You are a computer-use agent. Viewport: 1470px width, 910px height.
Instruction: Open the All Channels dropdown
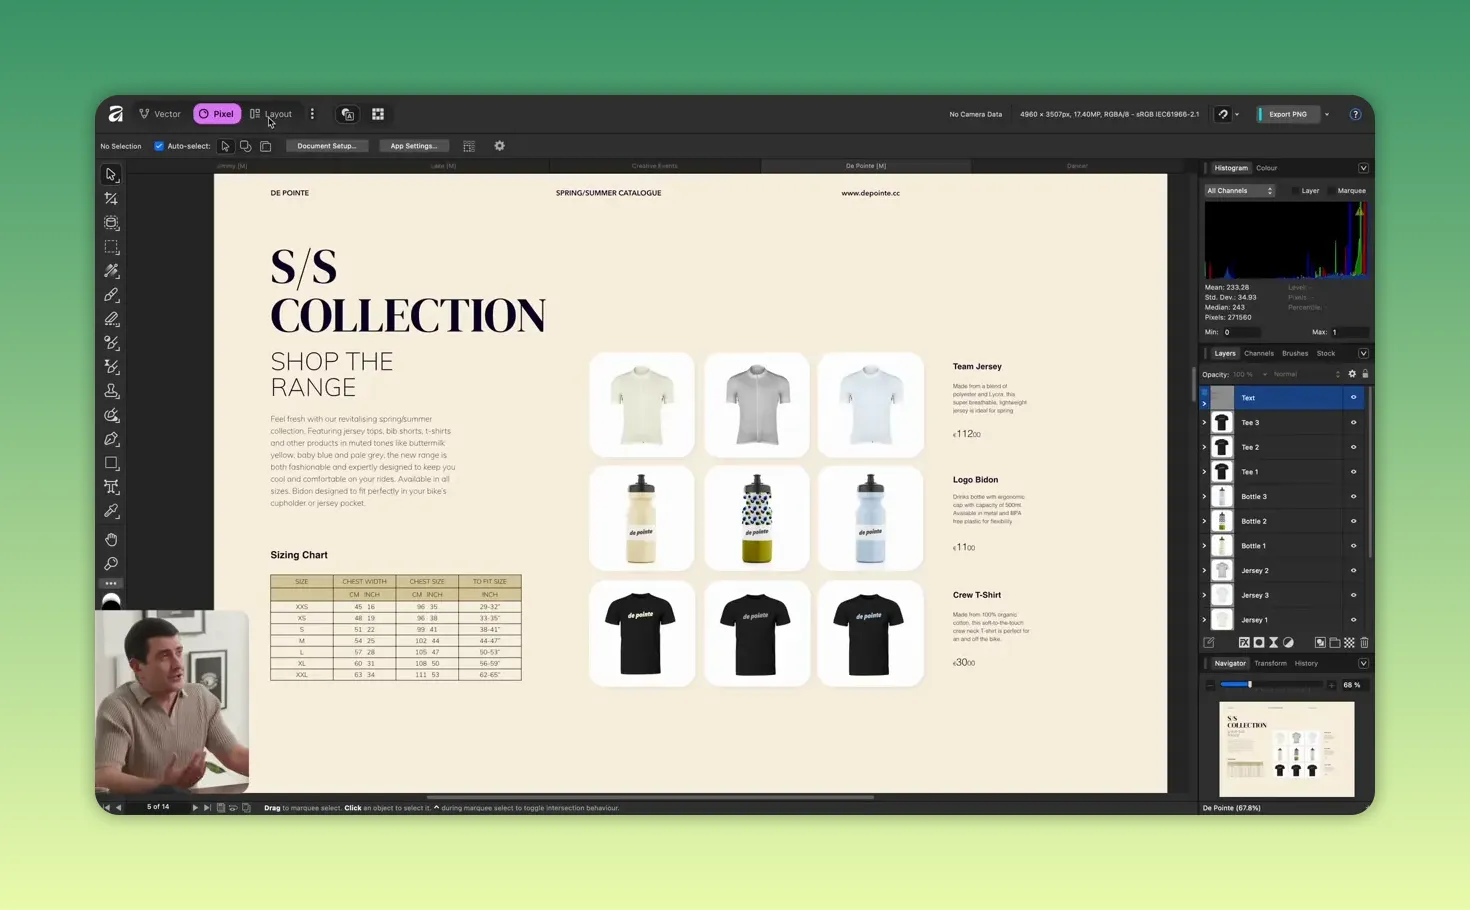click(1239, 191)
